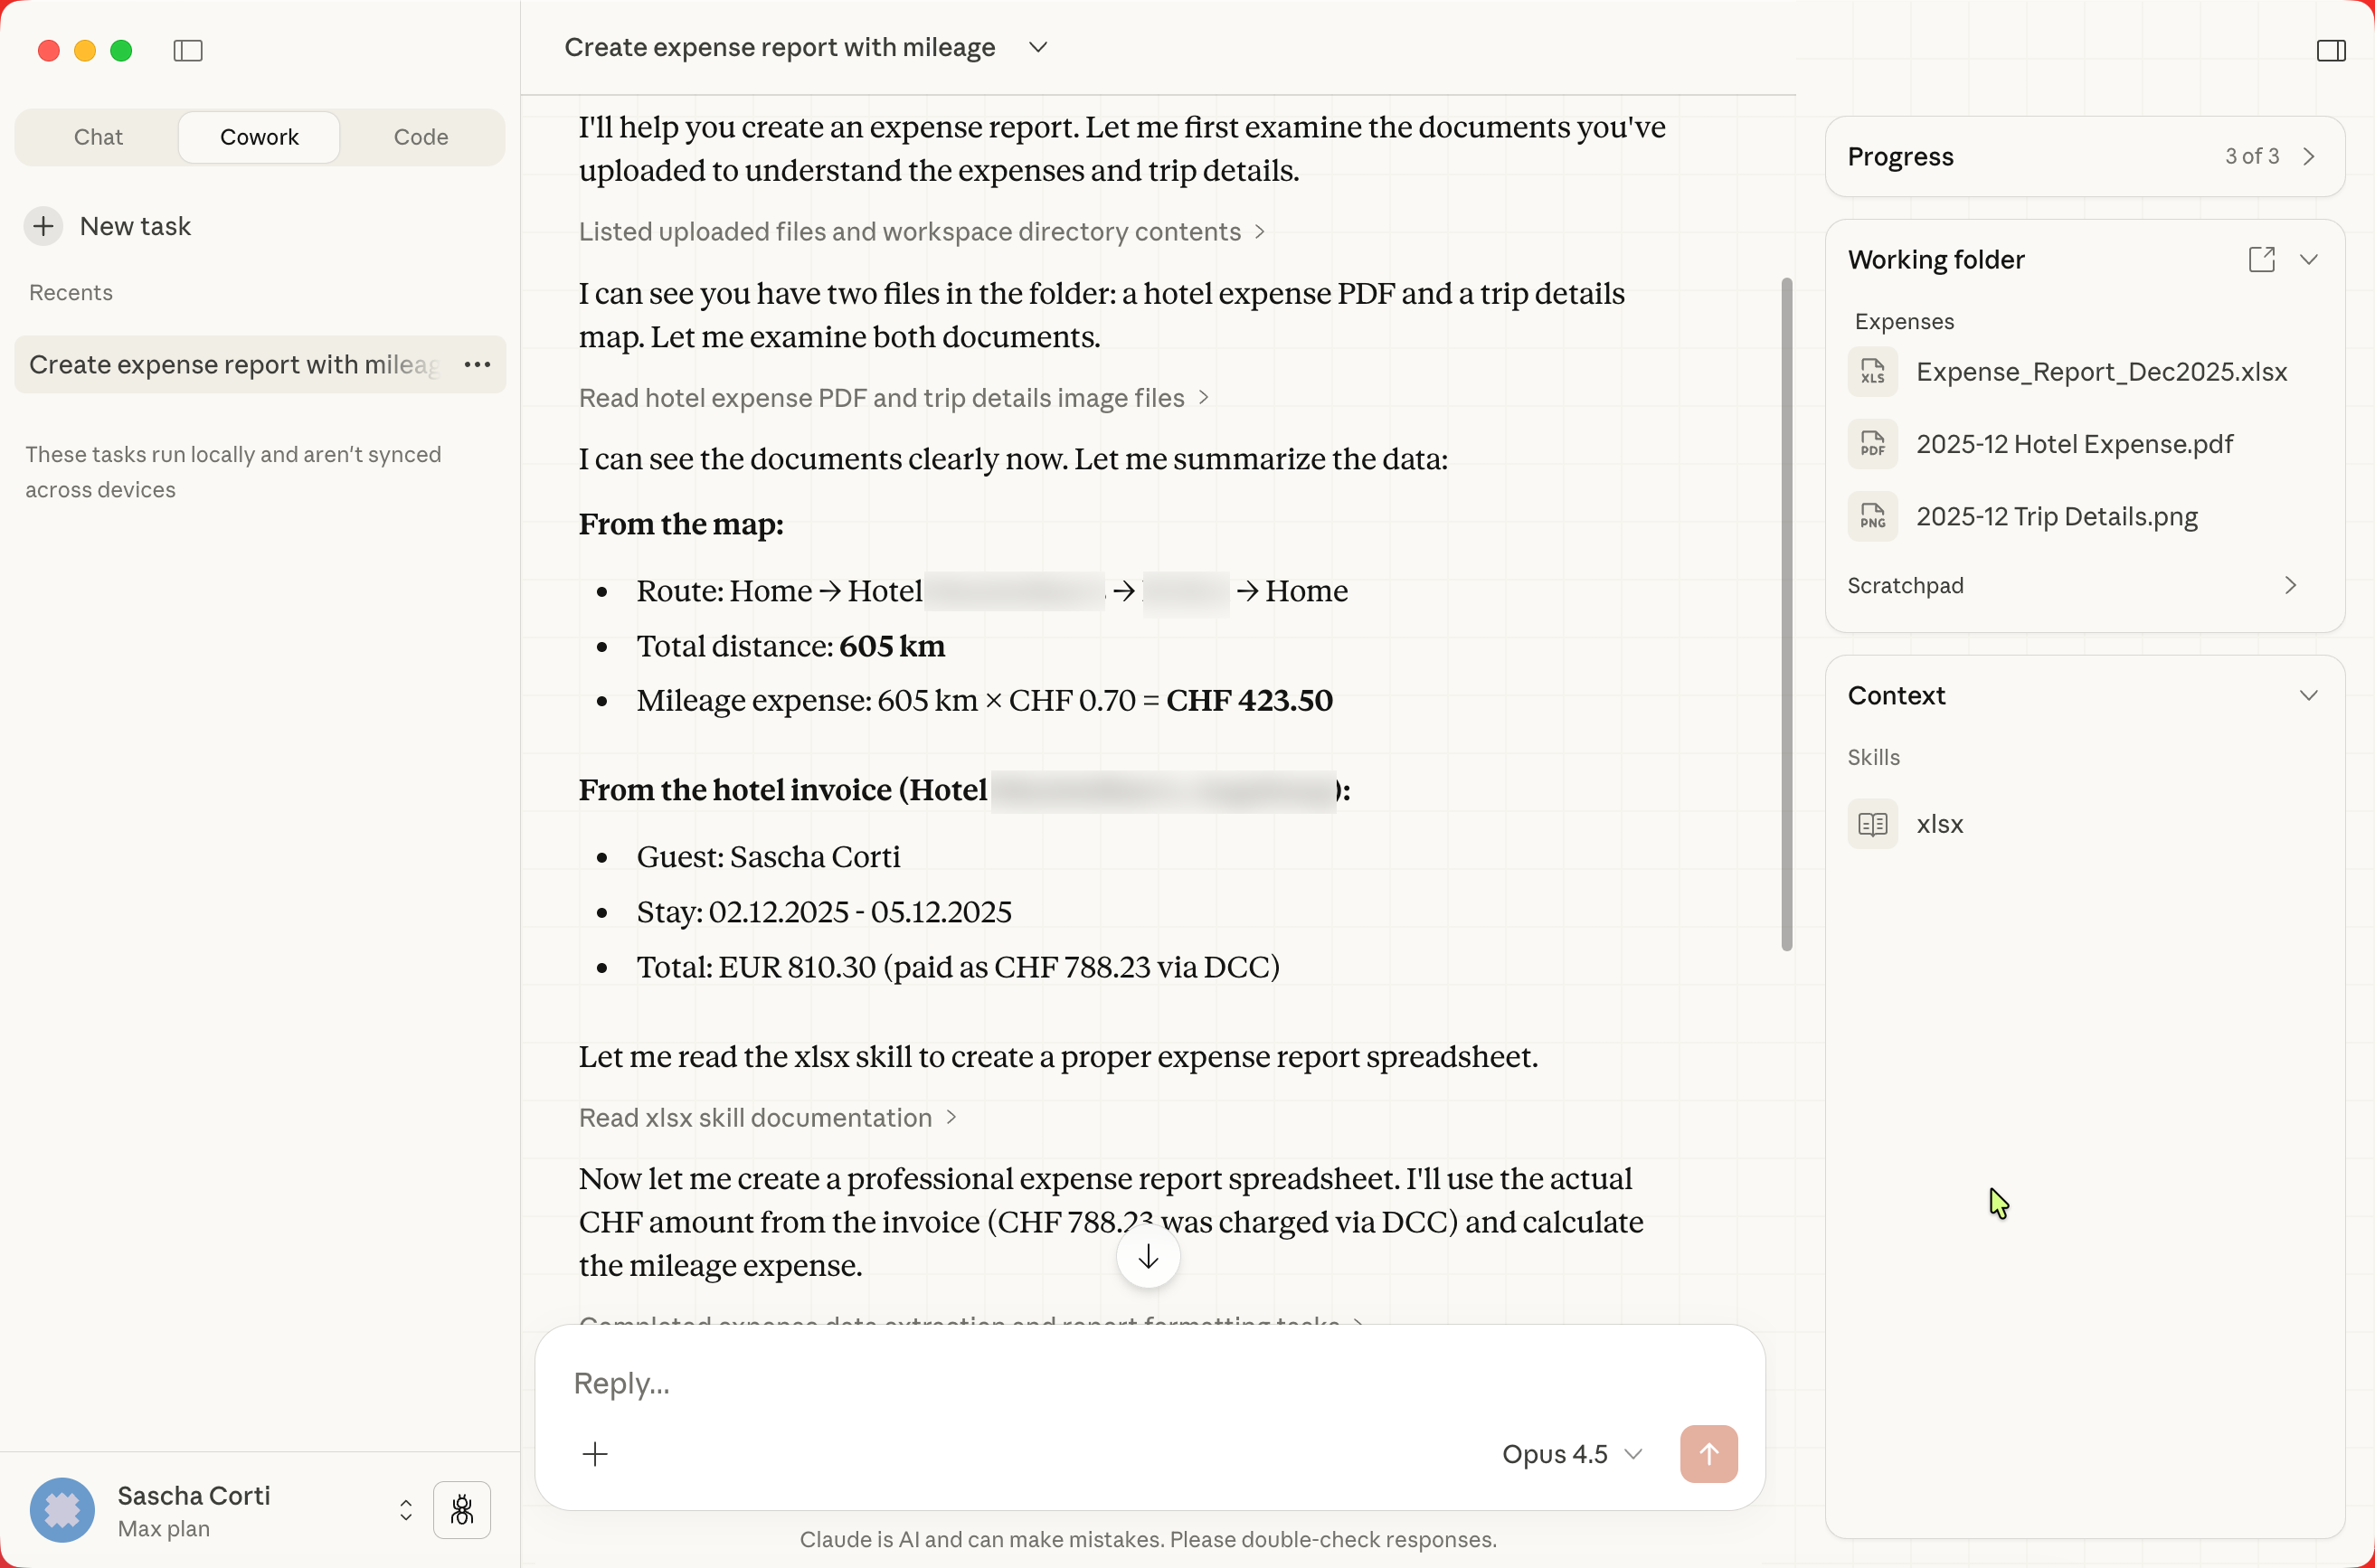Expand the task title dropdown chevron
The height and width of the screenshot is (1568, 2375).
1038,47
